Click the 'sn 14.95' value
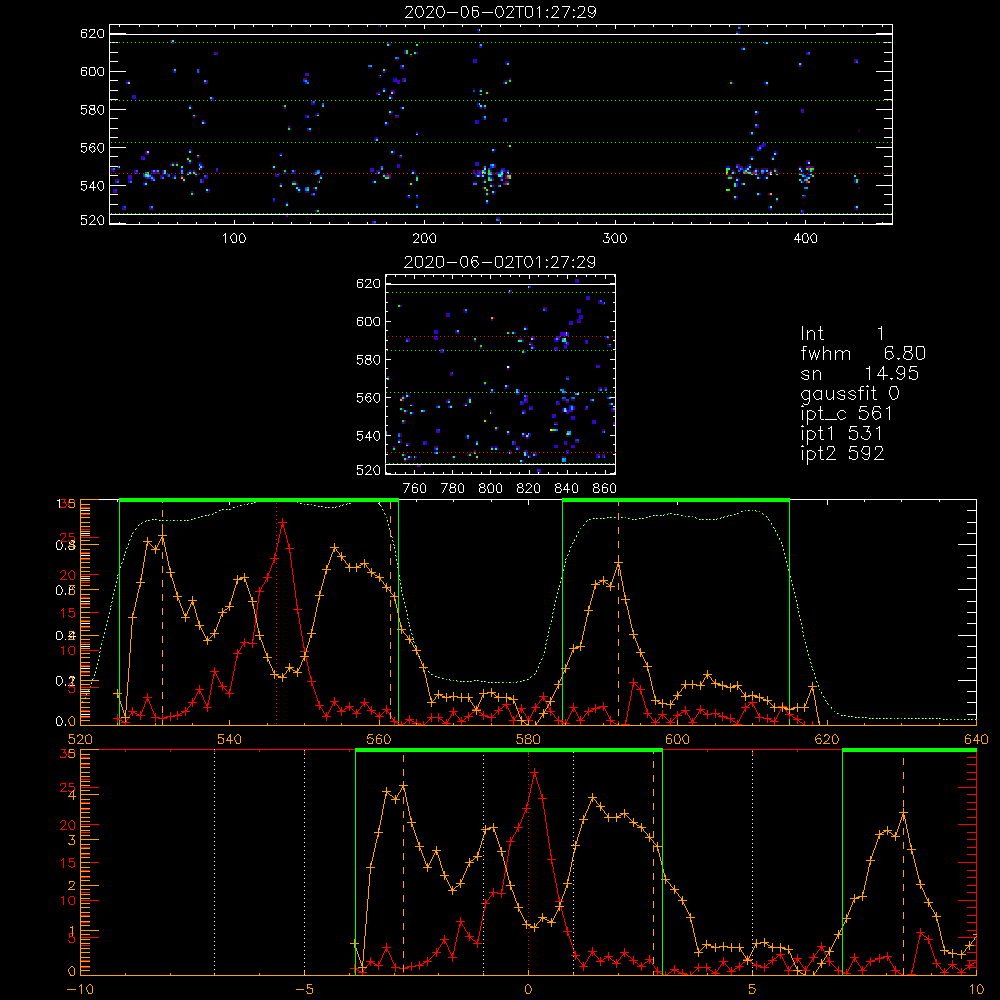Viewport: 1000px width, 1000px height. 860,373
